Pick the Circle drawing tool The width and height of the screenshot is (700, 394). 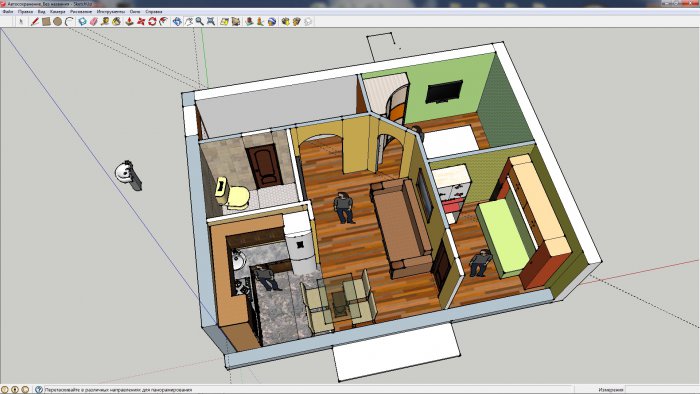(58, 21)
